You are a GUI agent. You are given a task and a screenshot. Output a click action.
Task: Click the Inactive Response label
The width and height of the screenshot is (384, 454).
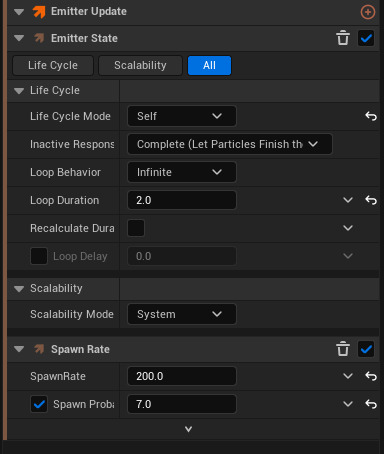(x=72, y=144)
